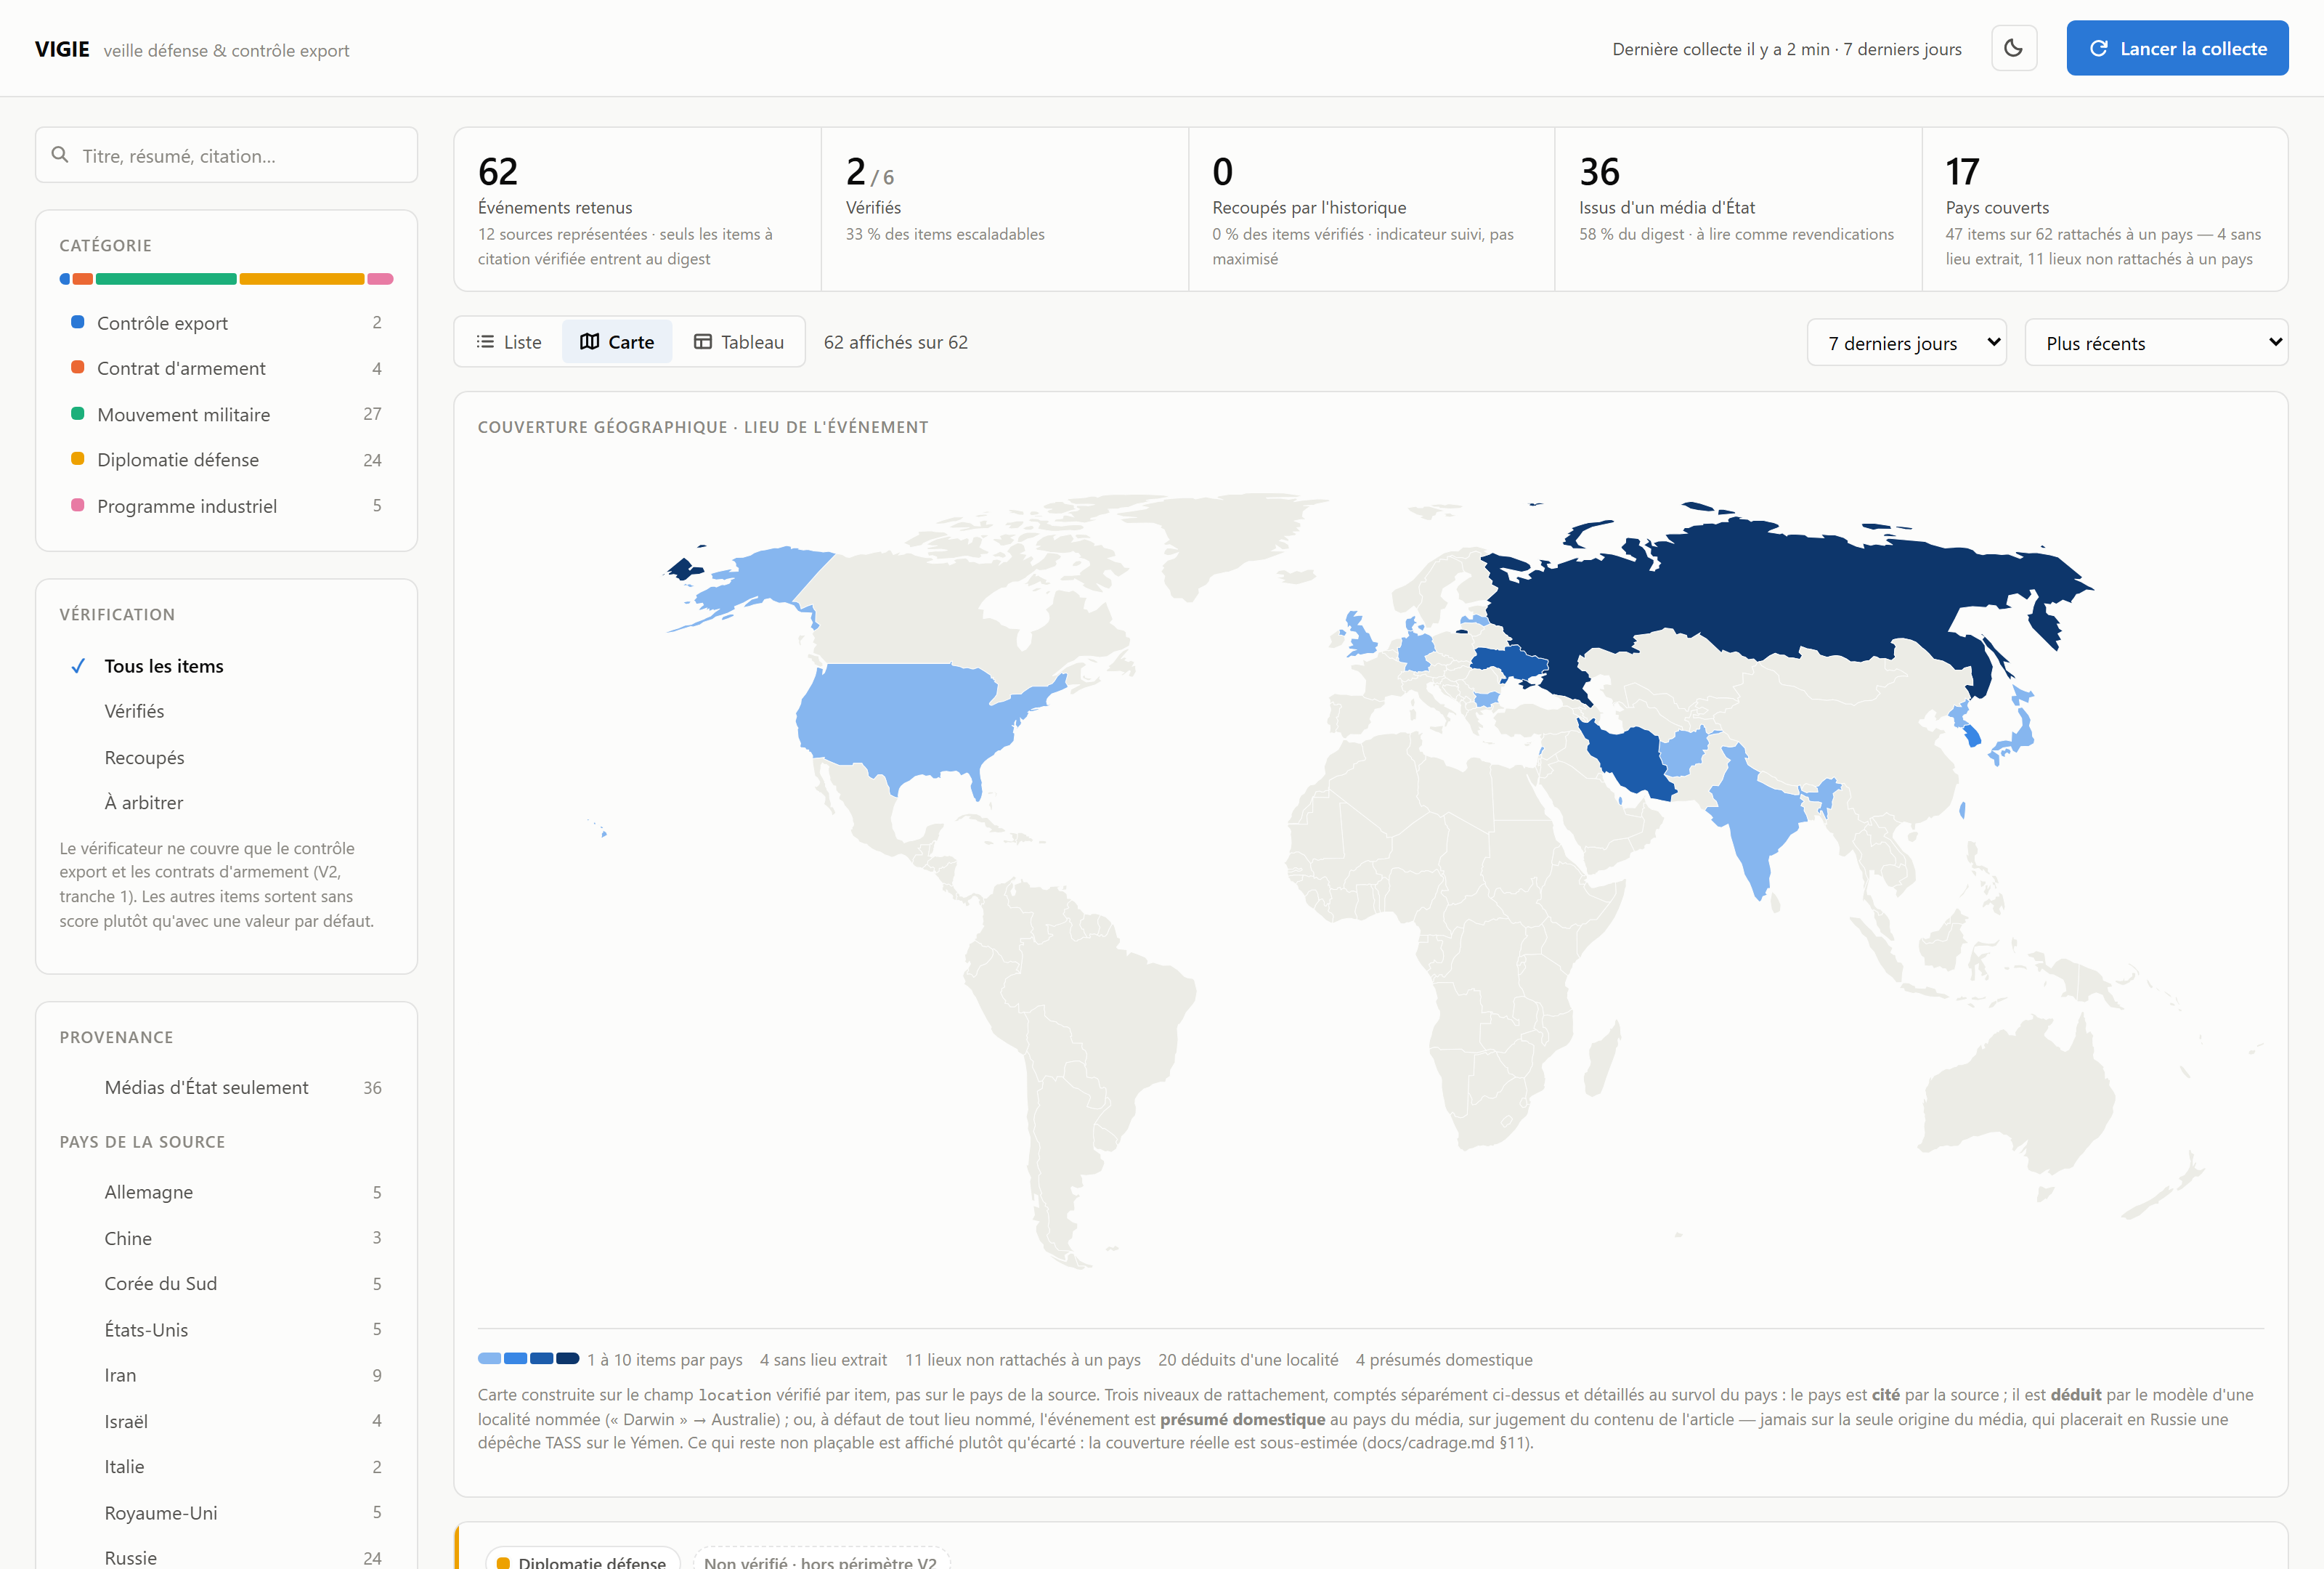The image size is (2324, 1569).
Task: Click the blue Contrôle export color dot
Action: click(77, 322)
